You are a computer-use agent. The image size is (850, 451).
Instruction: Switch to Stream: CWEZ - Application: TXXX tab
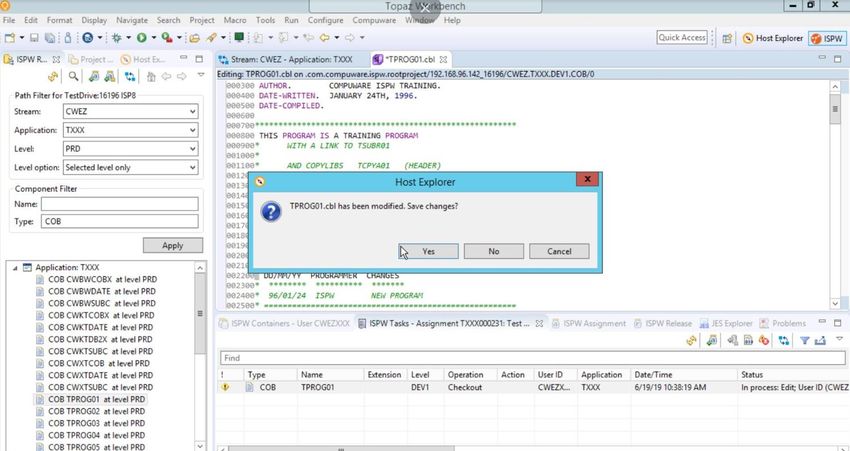point(286,60)
